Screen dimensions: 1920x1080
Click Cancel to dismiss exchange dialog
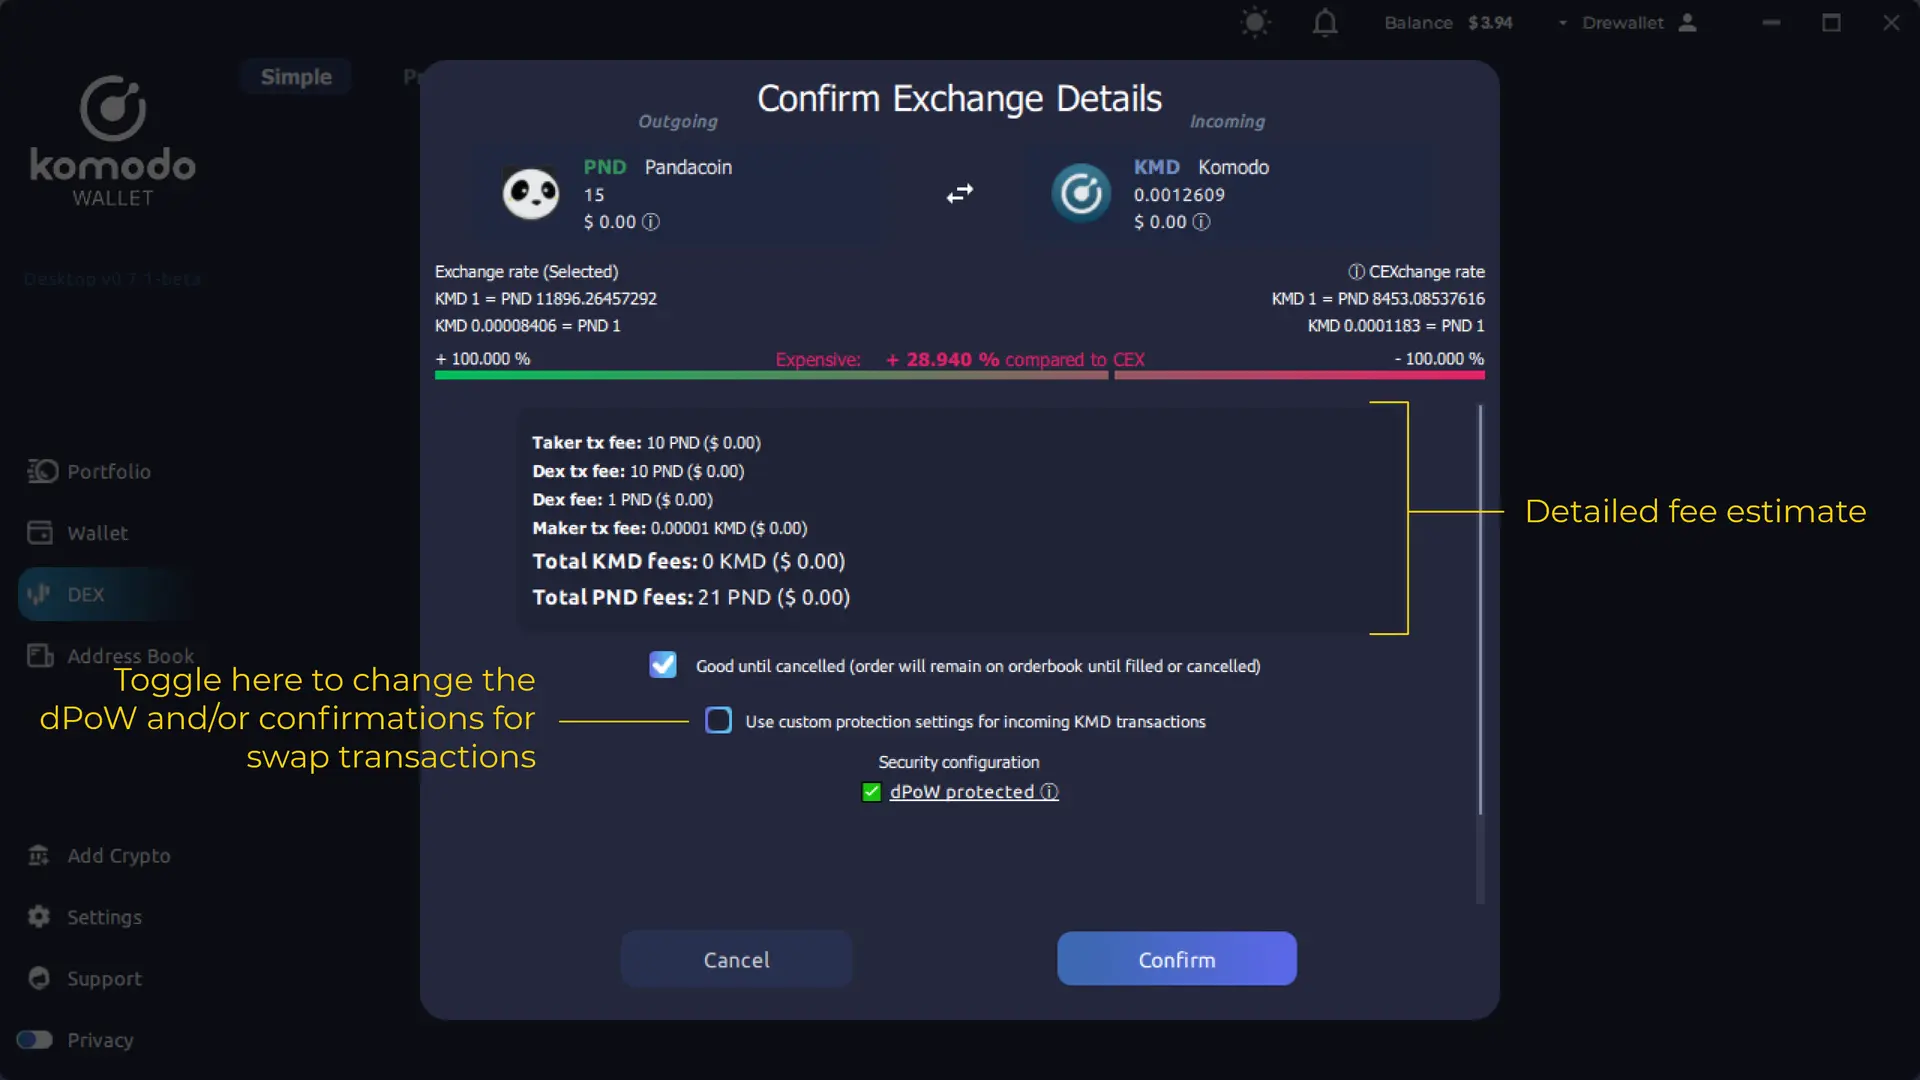[737, 959]
